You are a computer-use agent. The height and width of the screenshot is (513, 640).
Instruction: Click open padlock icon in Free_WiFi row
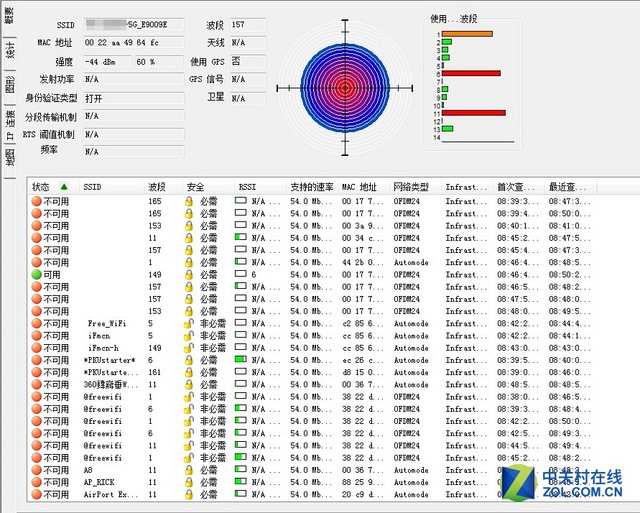[x=189, y=324]
